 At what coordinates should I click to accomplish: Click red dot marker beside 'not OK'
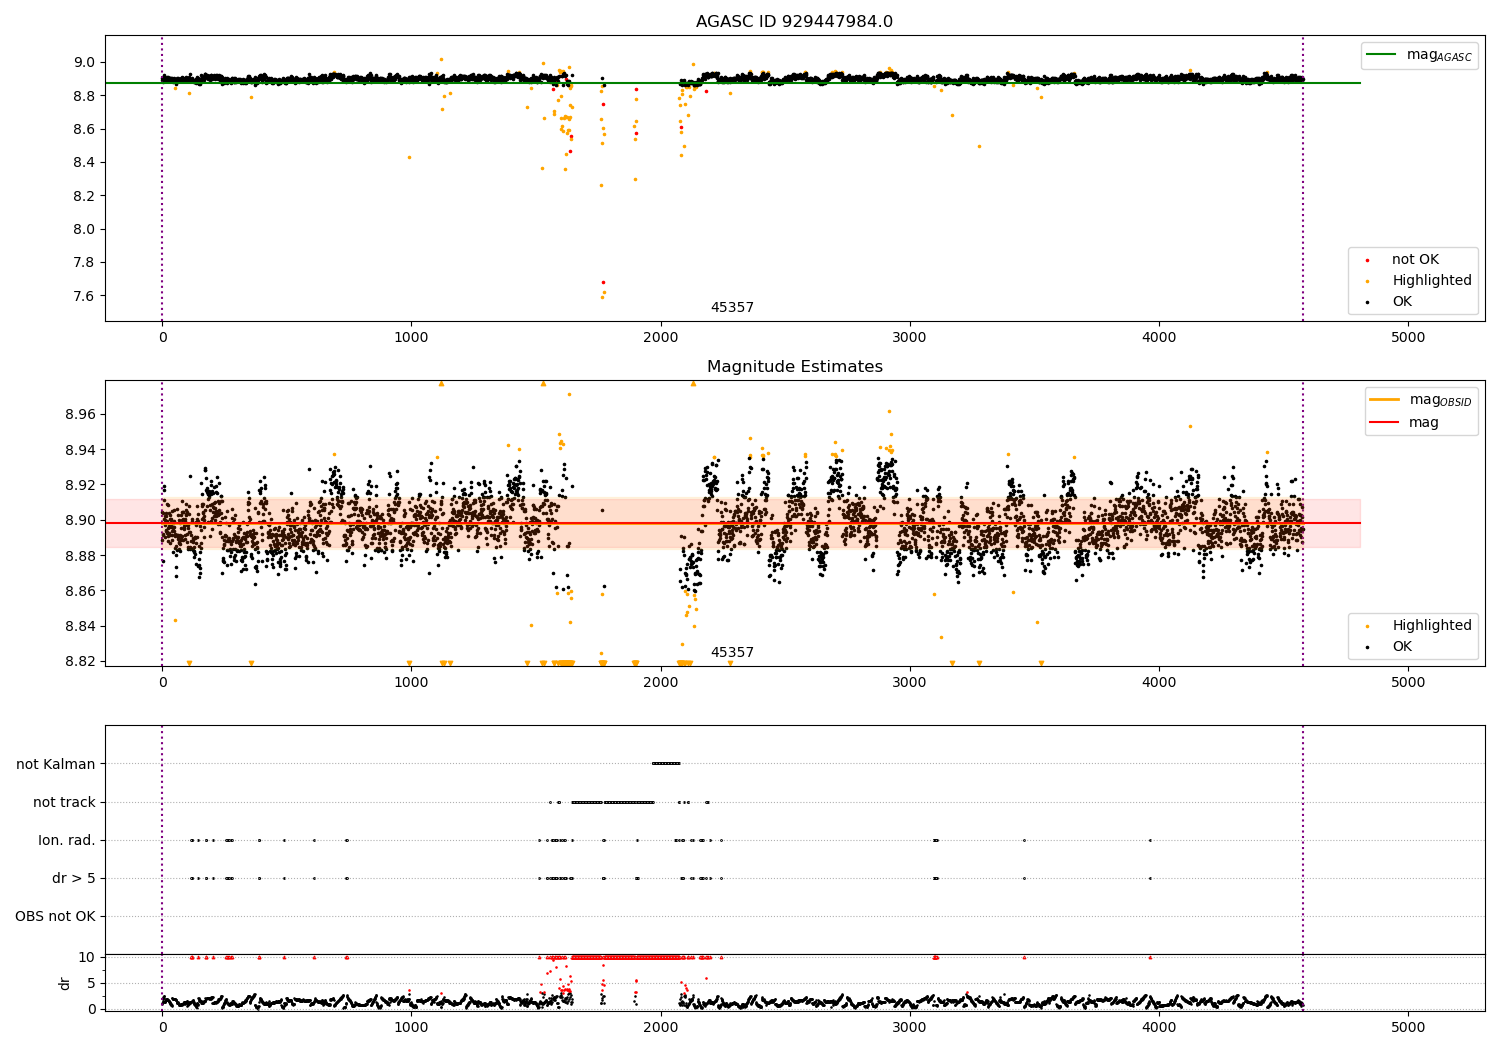tap(1367, 260)
